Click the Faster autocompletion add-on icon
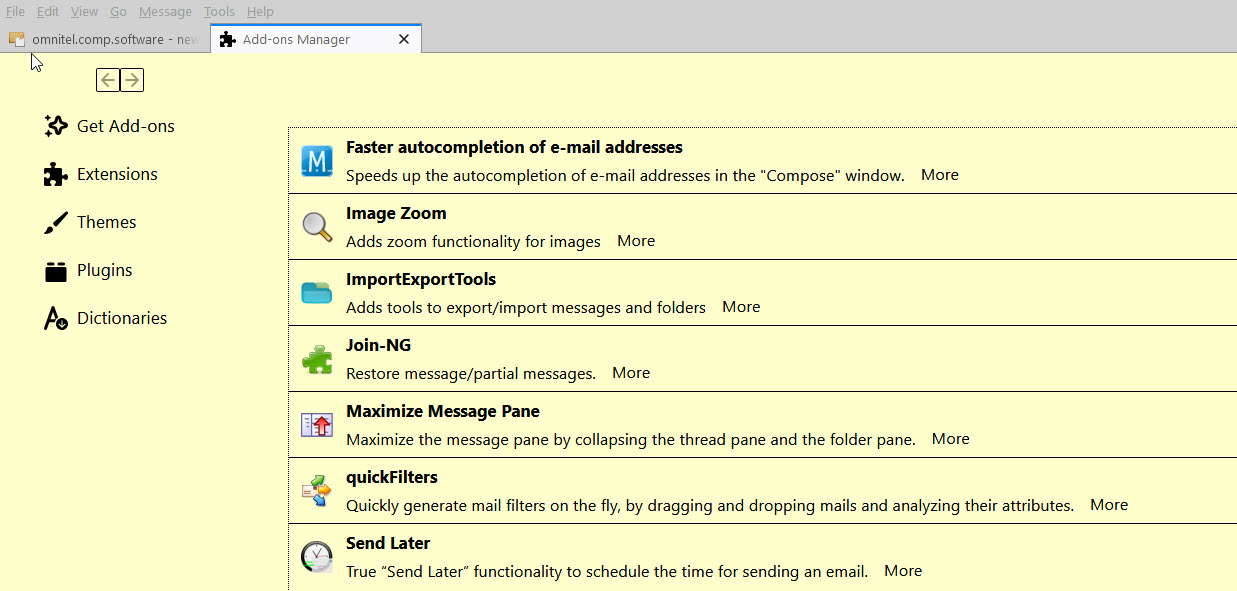 317,161
